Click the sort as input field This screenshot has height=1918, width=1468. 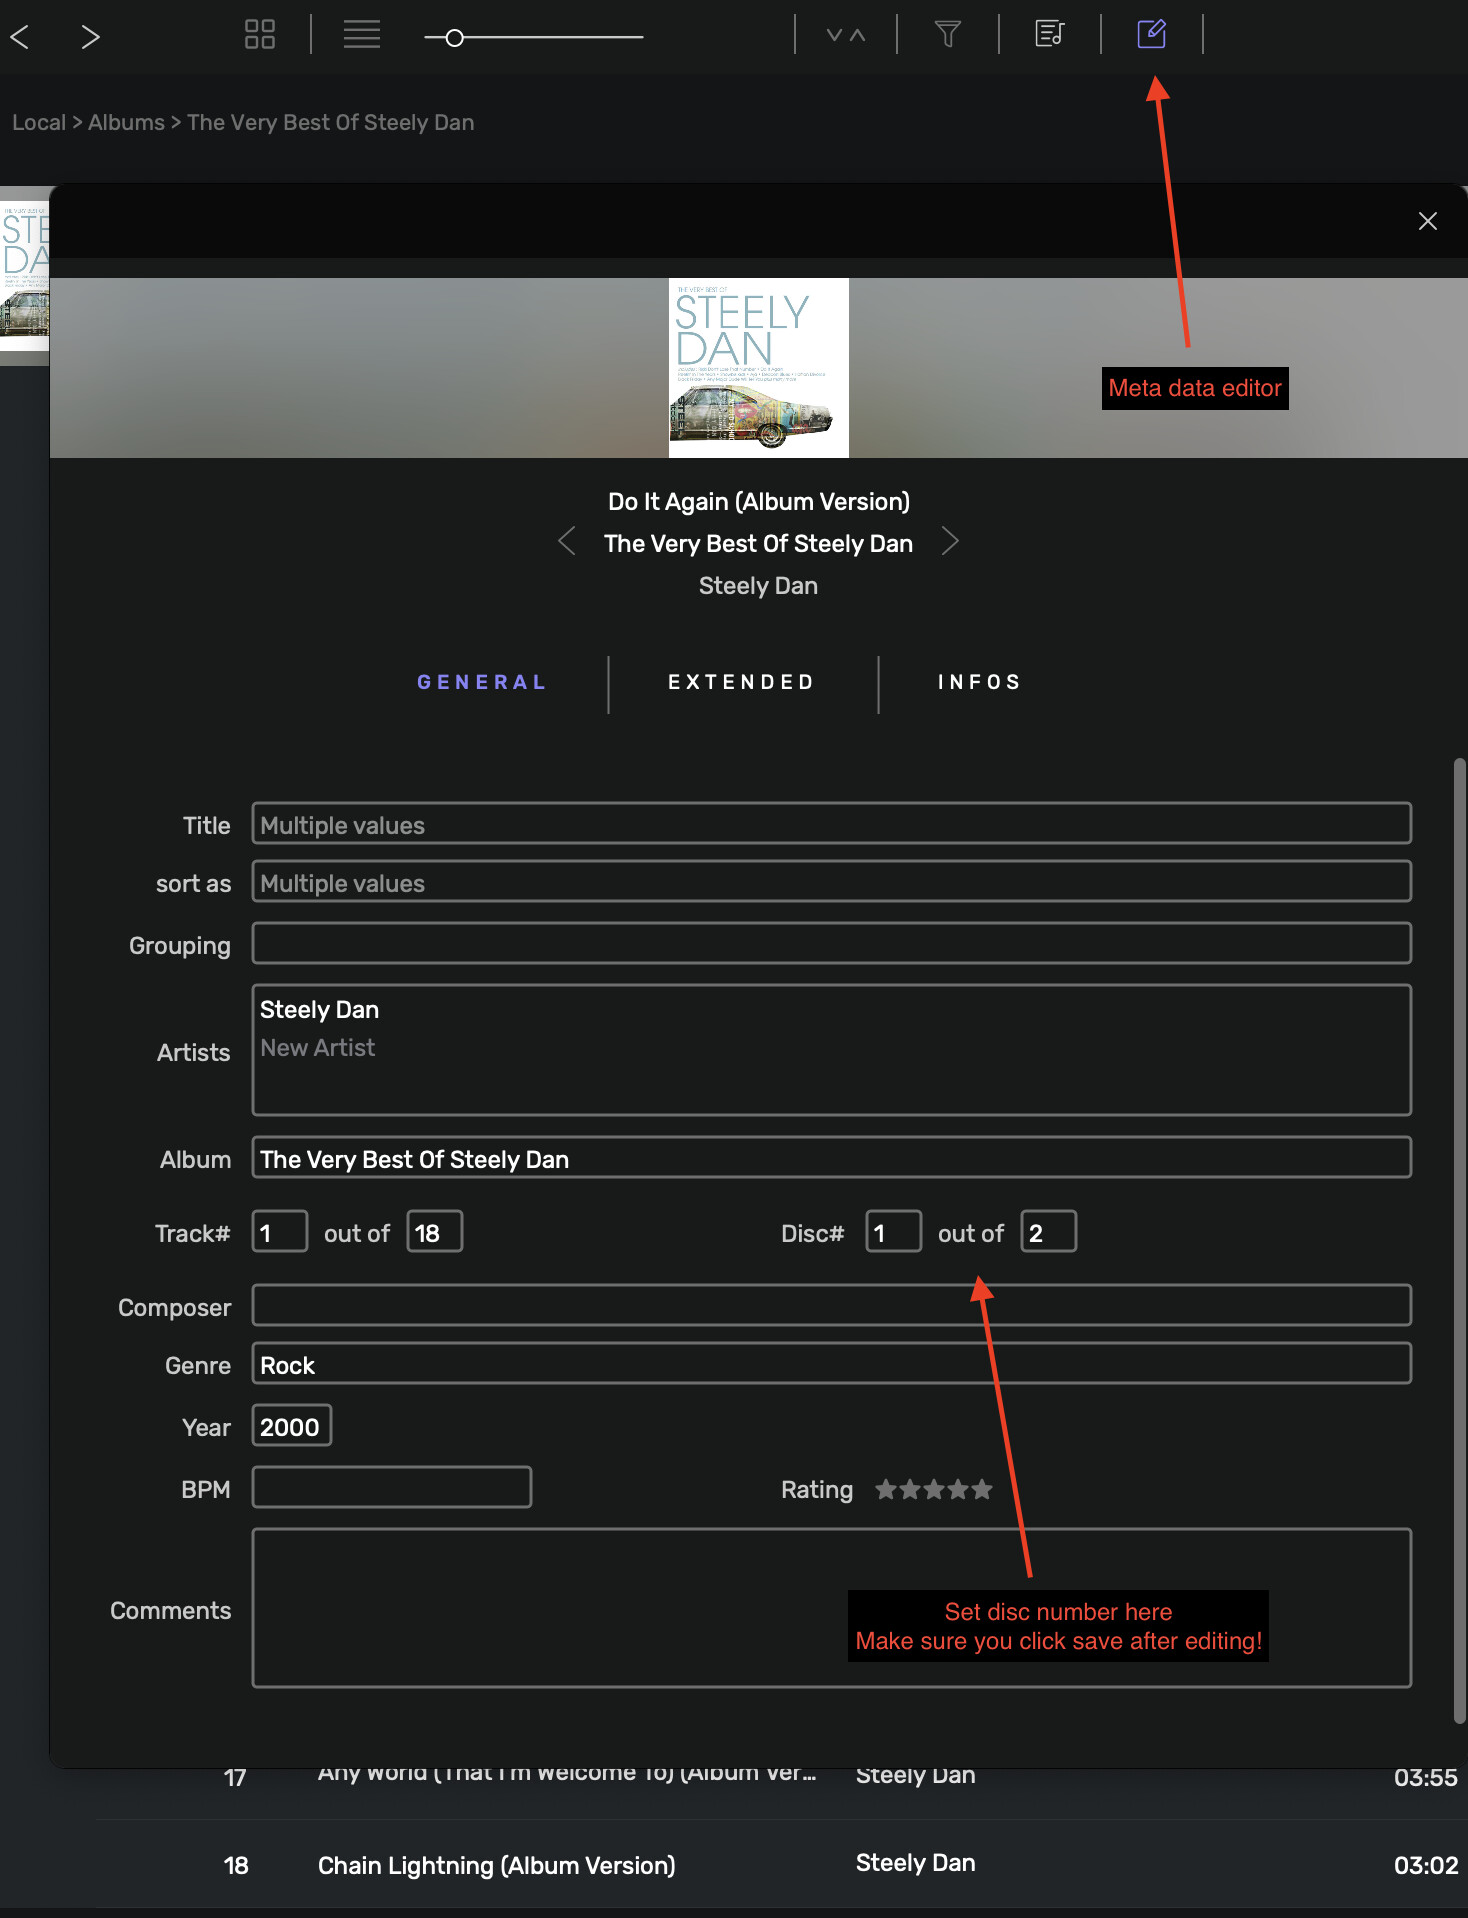832,882
